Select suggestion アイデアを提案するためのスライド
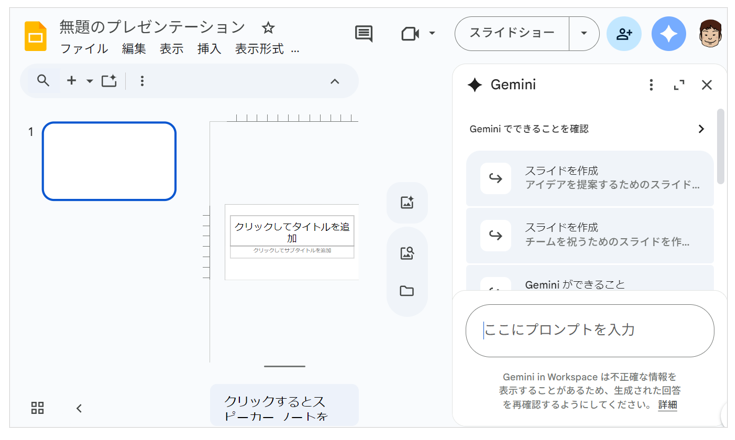The width and height of the screenshot is (735, 440). pyautogui.click(x=590, y=178)
